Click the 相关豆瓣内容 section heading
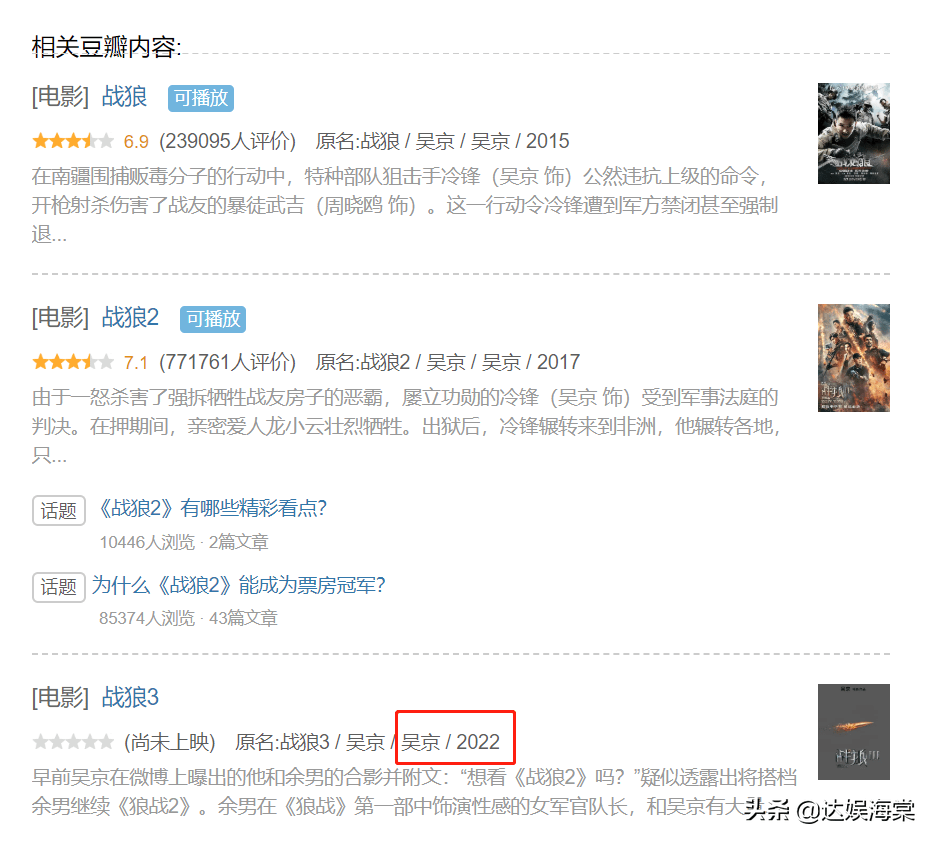This screenshot has width=936, height=843. [x=106, y=46]
